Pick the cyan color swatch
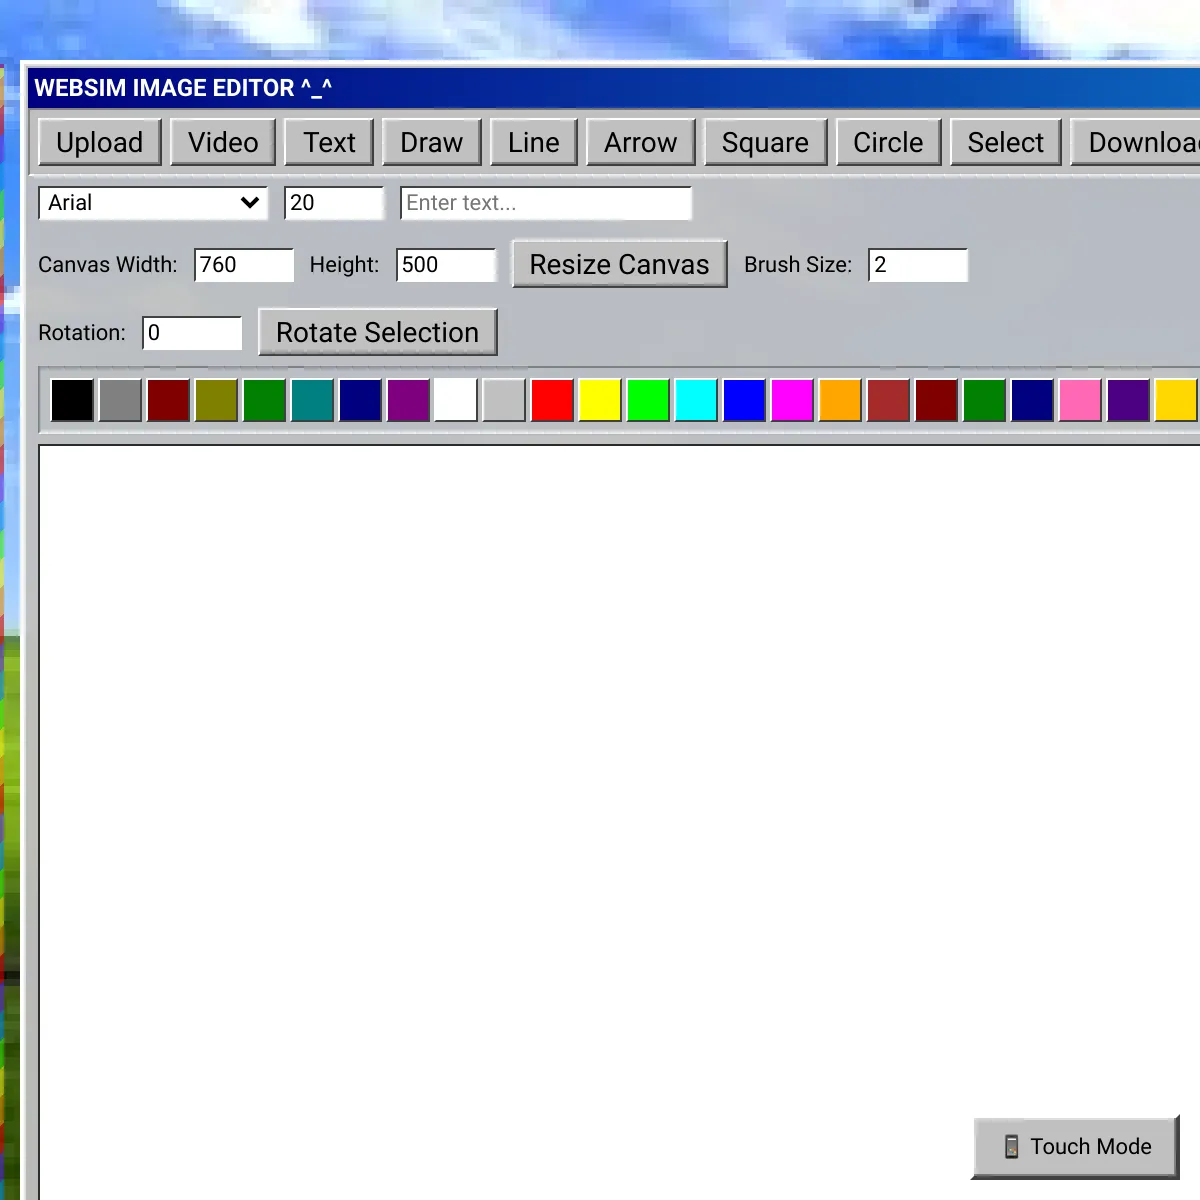1200x1200 pixels. [695, 399]
